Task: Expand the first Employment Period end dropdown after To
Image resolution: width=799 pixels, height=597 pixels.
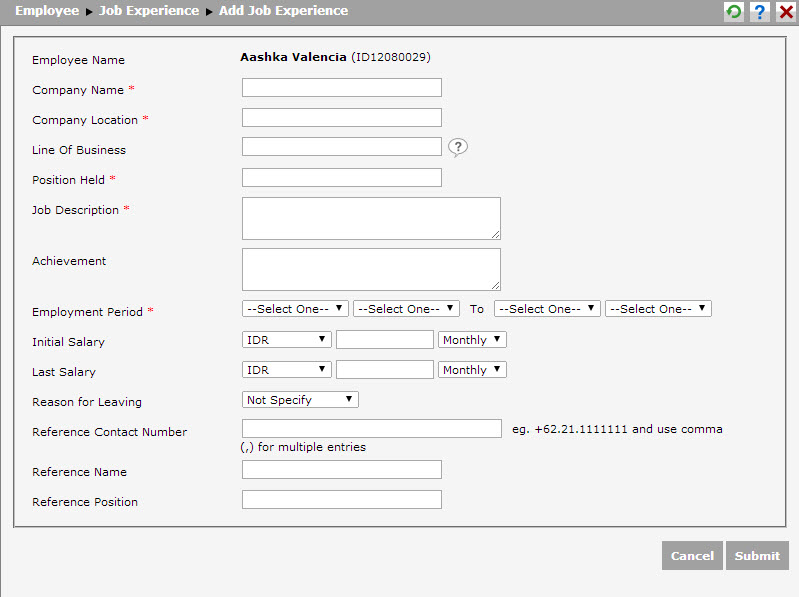Action: click(547, 309)
